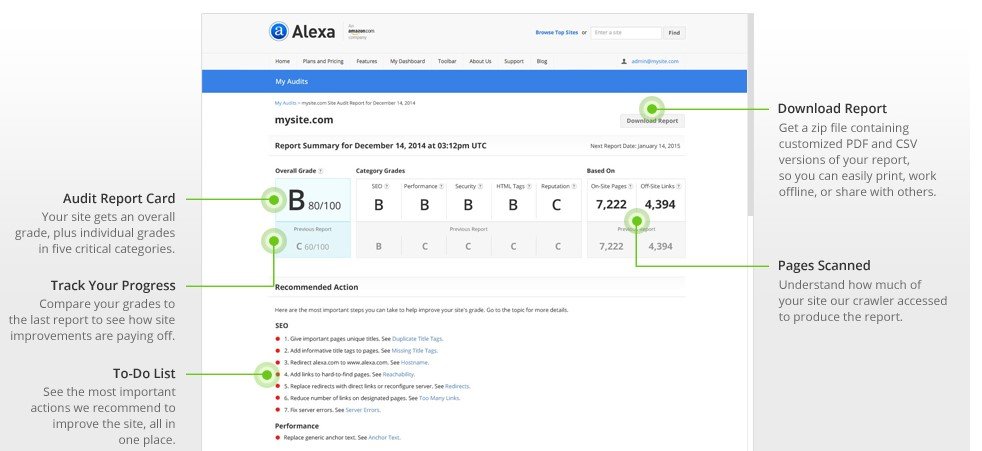Open the Hostname link

pos(416,363)
